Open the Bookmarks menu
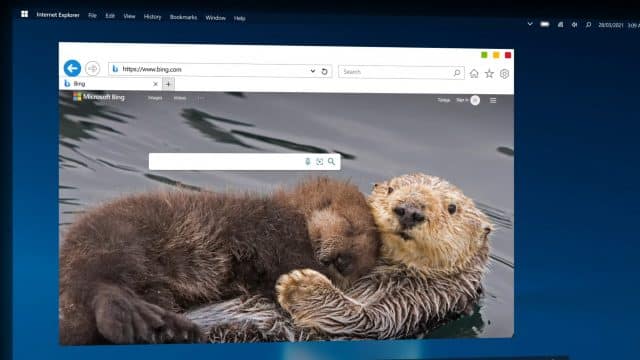This screenshot has width=640, height=360. point(183,17)
